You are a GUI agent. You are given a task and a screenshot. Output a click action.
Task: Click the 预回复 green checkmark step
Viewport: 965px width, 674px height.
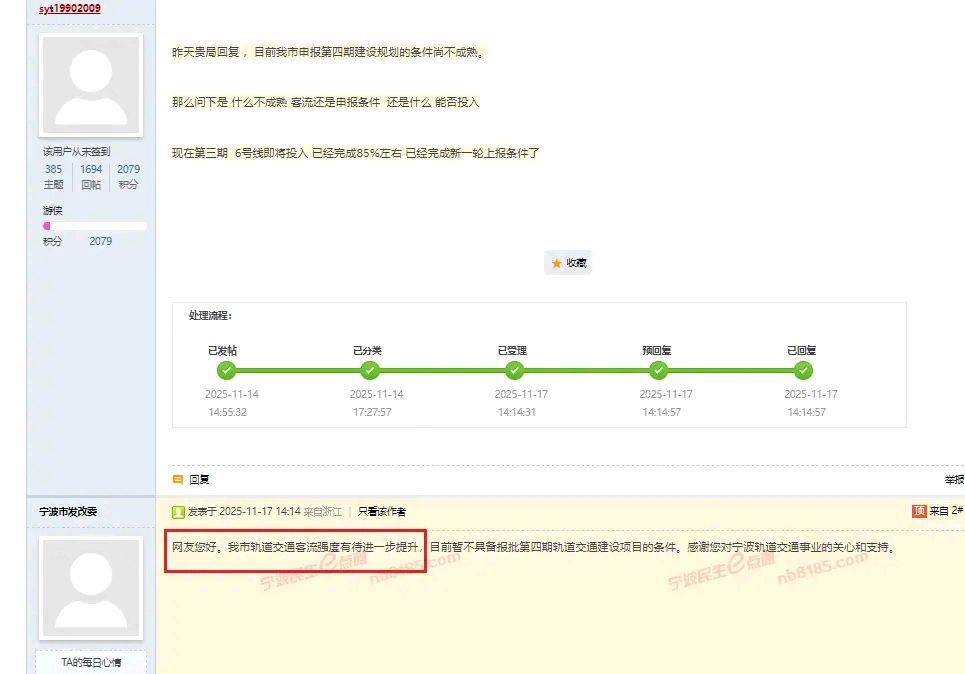[x=658, y=371]
